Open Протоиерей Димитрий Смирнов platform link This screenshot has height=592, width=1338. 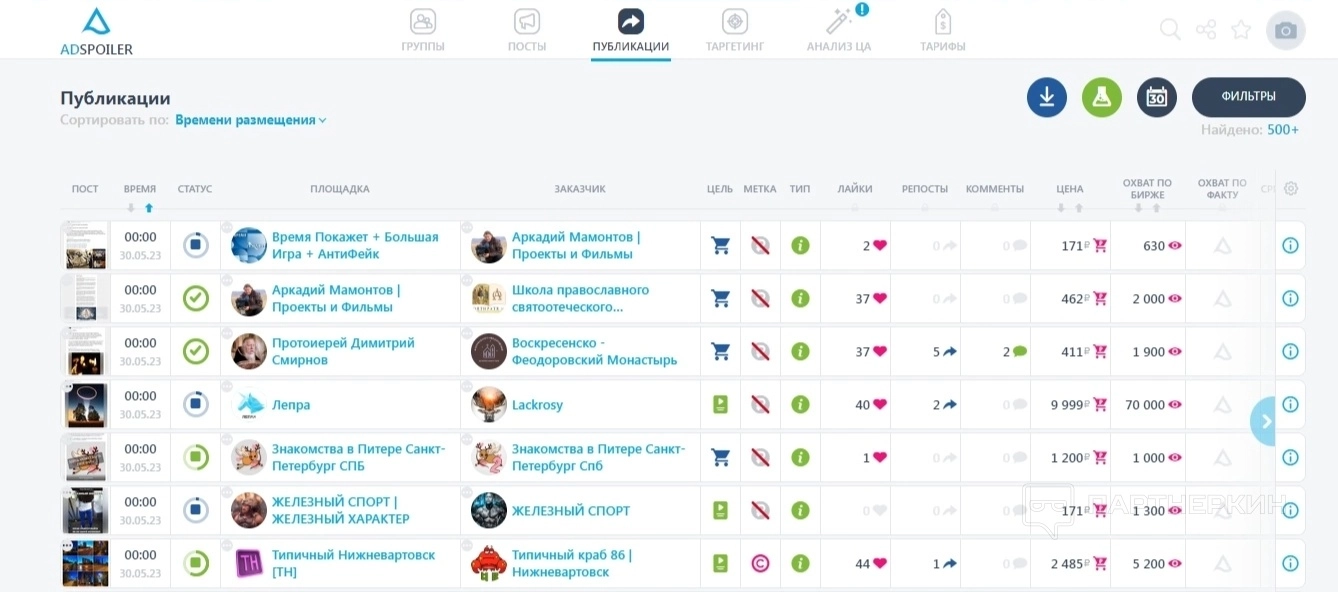click(x=343, y=351)
